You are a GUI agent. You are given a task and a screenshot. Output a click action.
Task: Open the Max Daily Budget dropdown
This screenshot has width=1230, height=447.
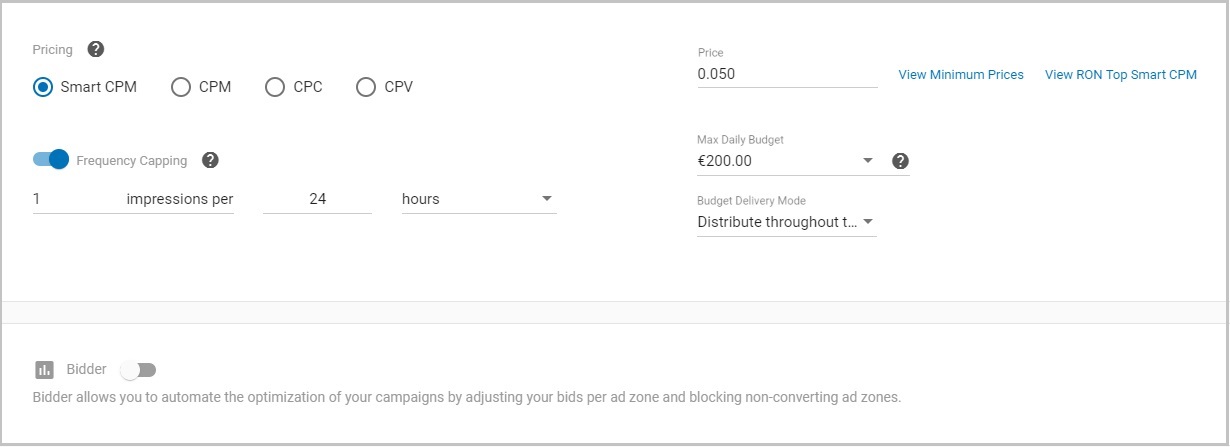pyautogui.click(x=786, y=160)
